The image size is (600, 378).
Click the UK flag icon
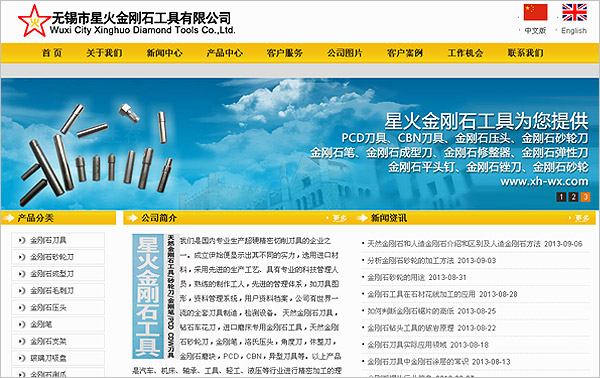[574, 12]
